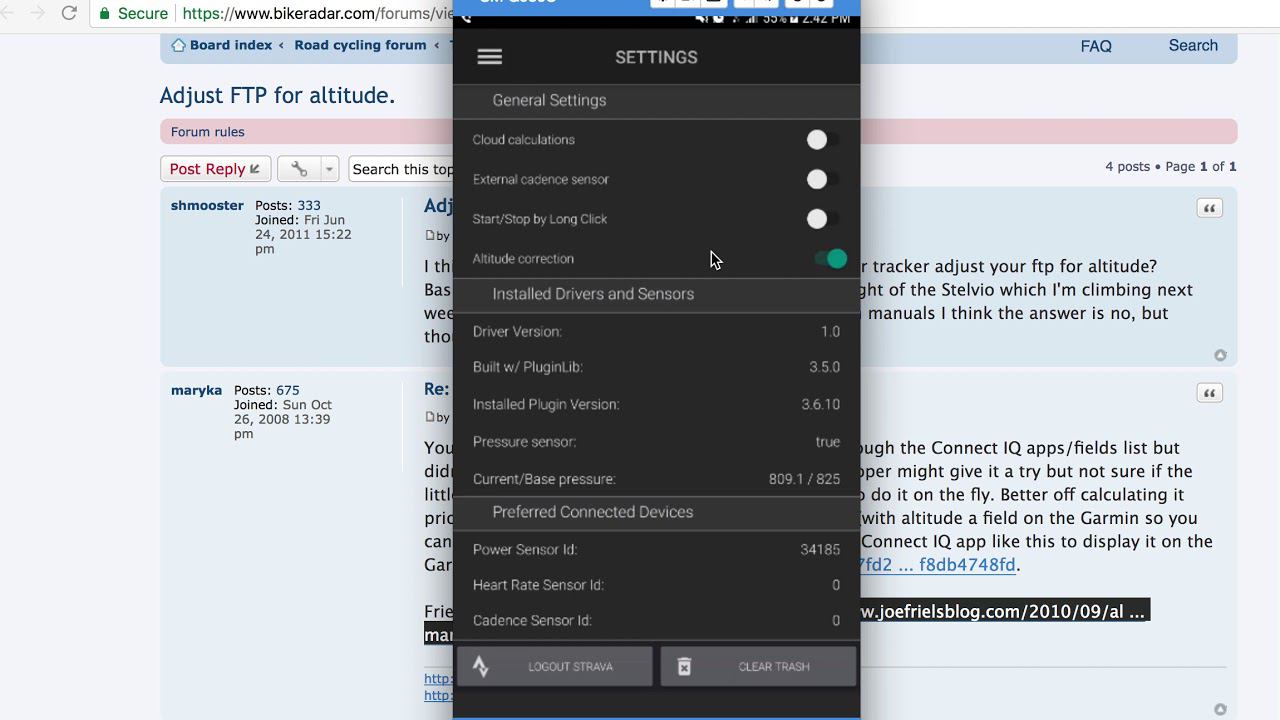Go to Road cycling forum breadcrumb
Image resolution: width=1280 pixels, height=720 pixels.
click(360, 45)
